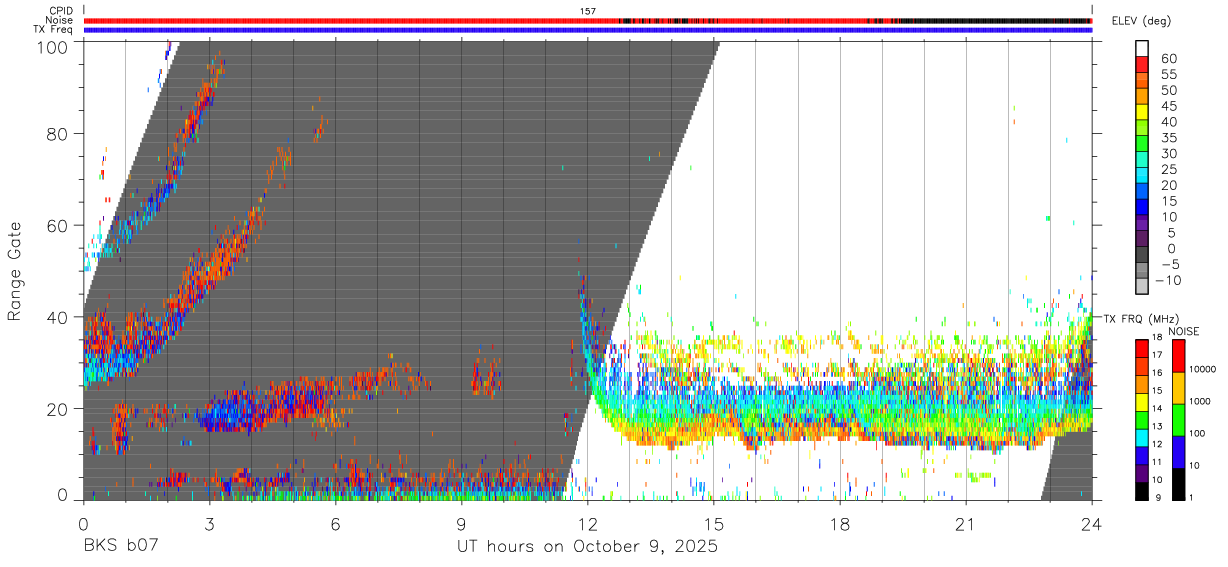Click the 6 tick label on the UT hours axis
Image resolution: width=1228 pixels, height=567 pixels.
(335, 523)
